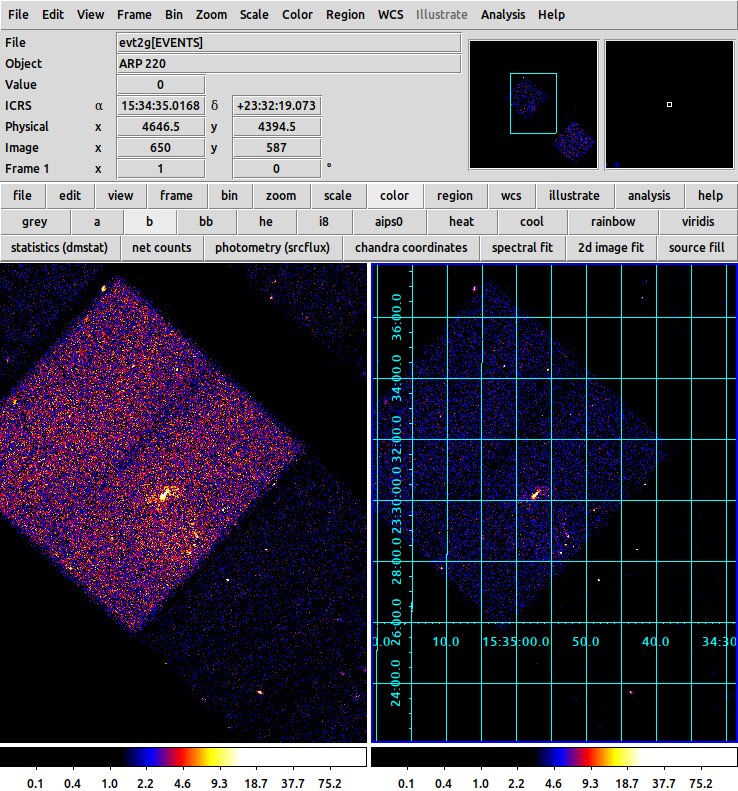The image size is (738, 791).
Task: Select the 'a' colormap
Action: coord(97,222)
